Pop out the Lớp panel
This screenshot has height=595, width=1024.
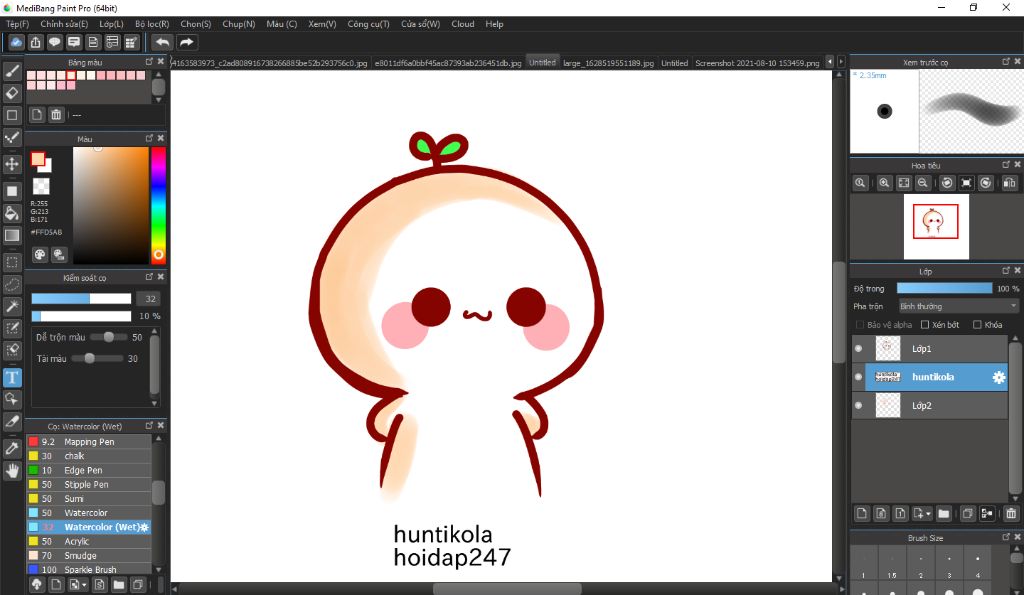click(1006, 270)
